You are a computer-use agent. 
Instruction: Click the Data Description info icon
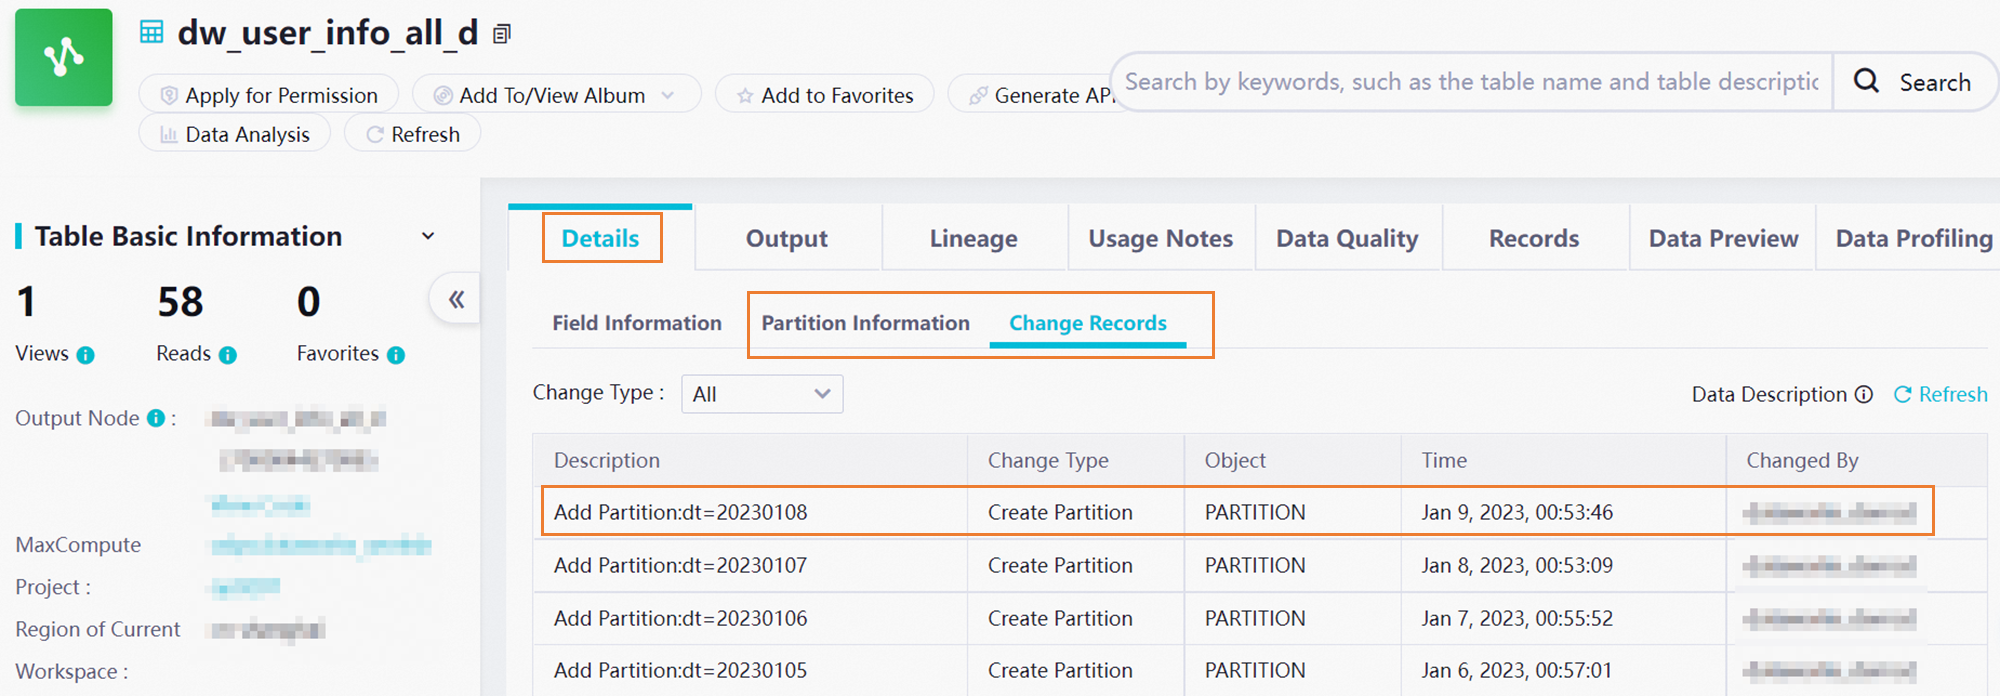1864,394
